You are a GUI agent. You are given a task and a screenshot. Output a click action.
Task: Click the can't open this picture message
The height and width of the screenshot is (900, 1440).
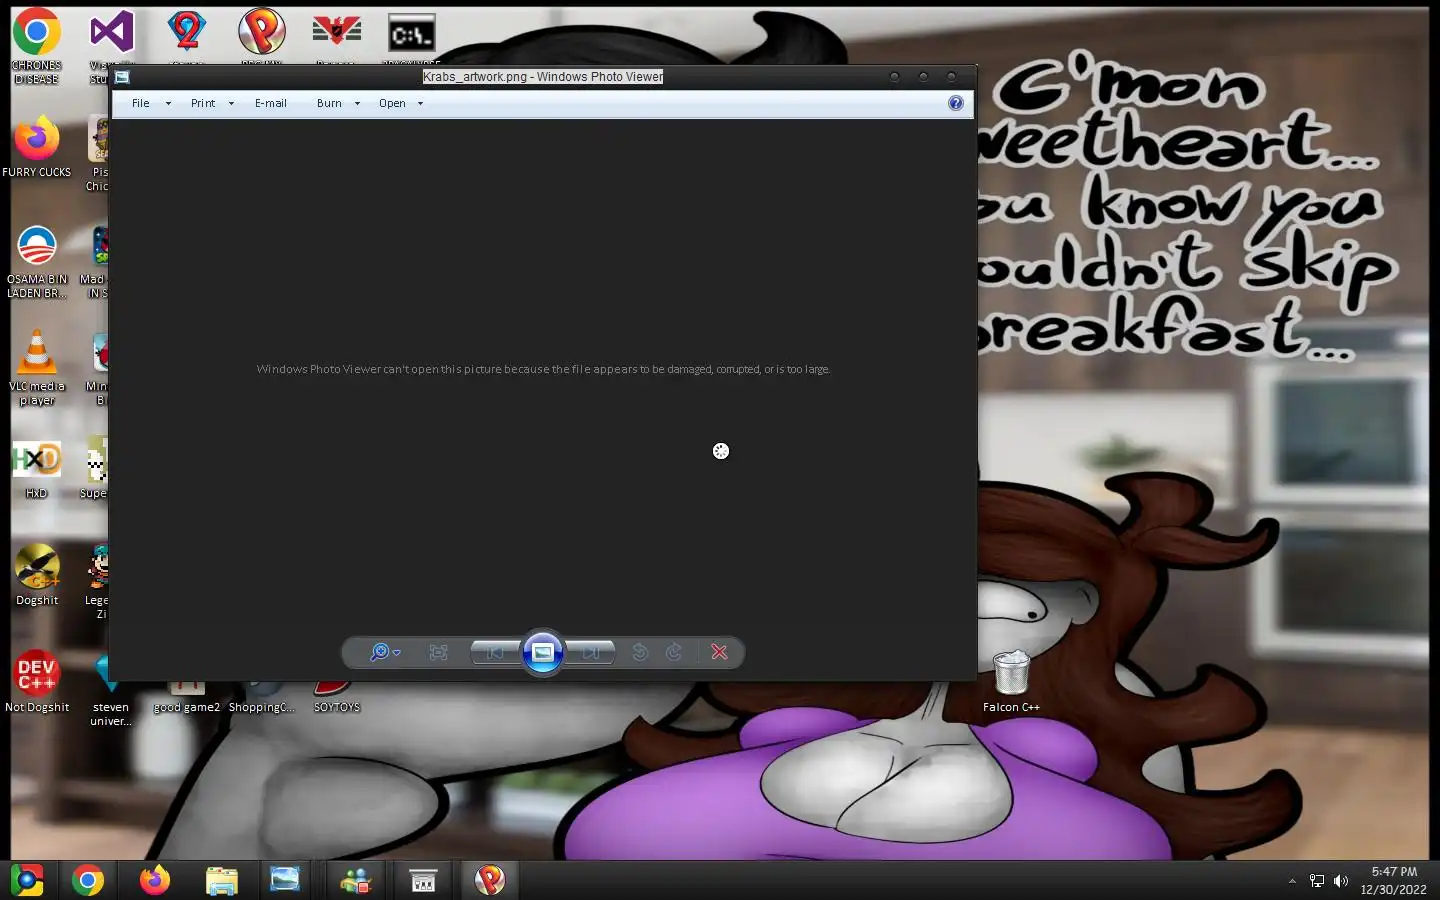[x=543, y=369]
